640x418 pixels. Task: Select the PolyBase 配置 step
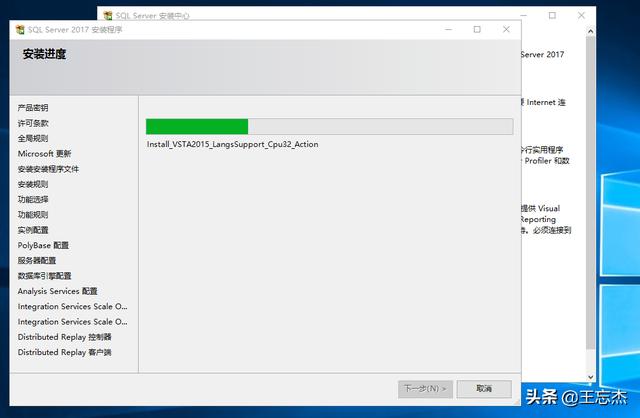43,245
